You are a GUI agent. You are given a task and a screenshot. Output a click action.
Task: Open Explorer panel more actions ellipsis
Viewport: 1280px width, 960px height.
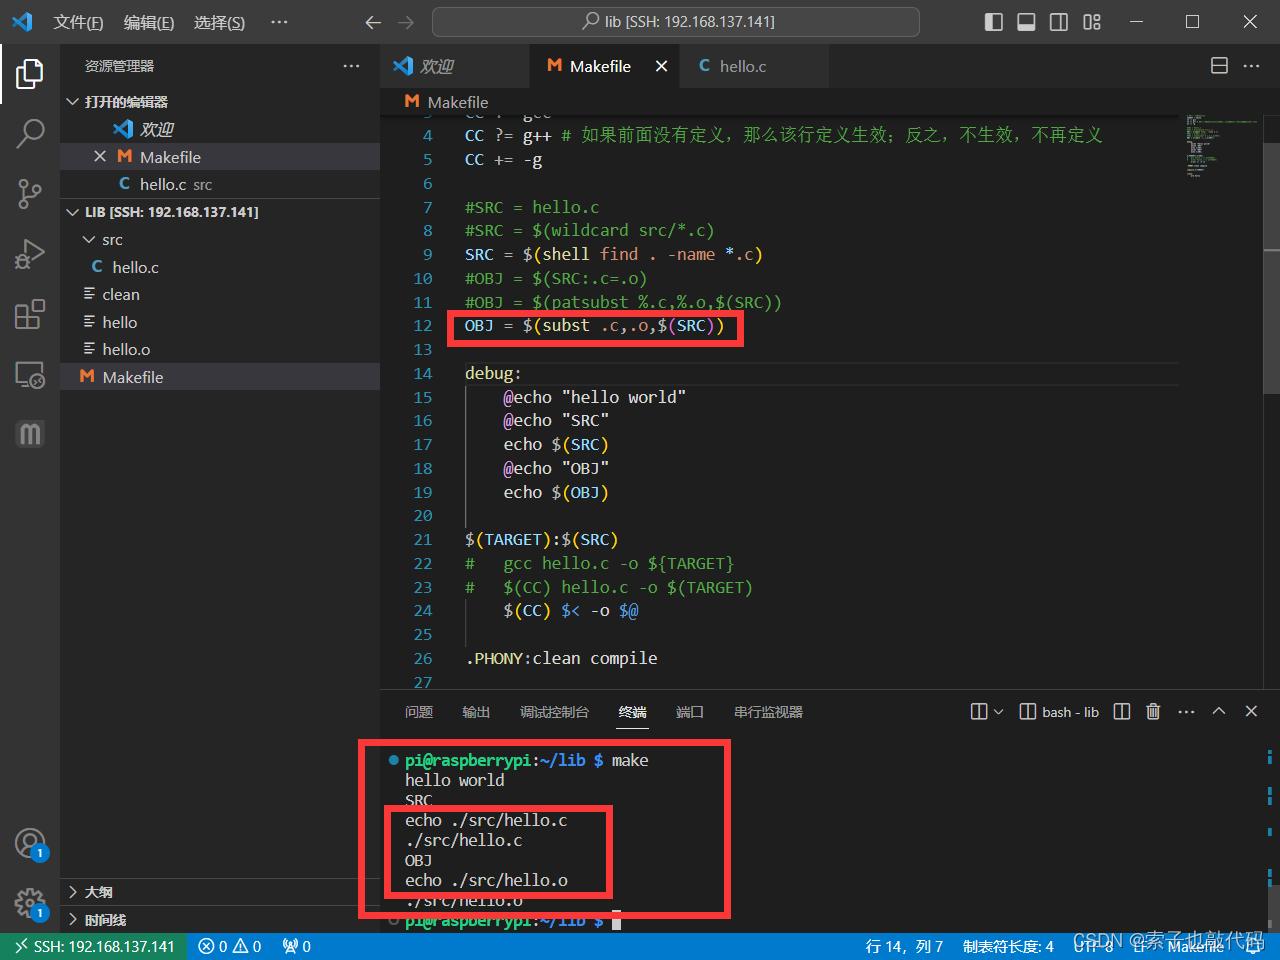click(351, 66)
